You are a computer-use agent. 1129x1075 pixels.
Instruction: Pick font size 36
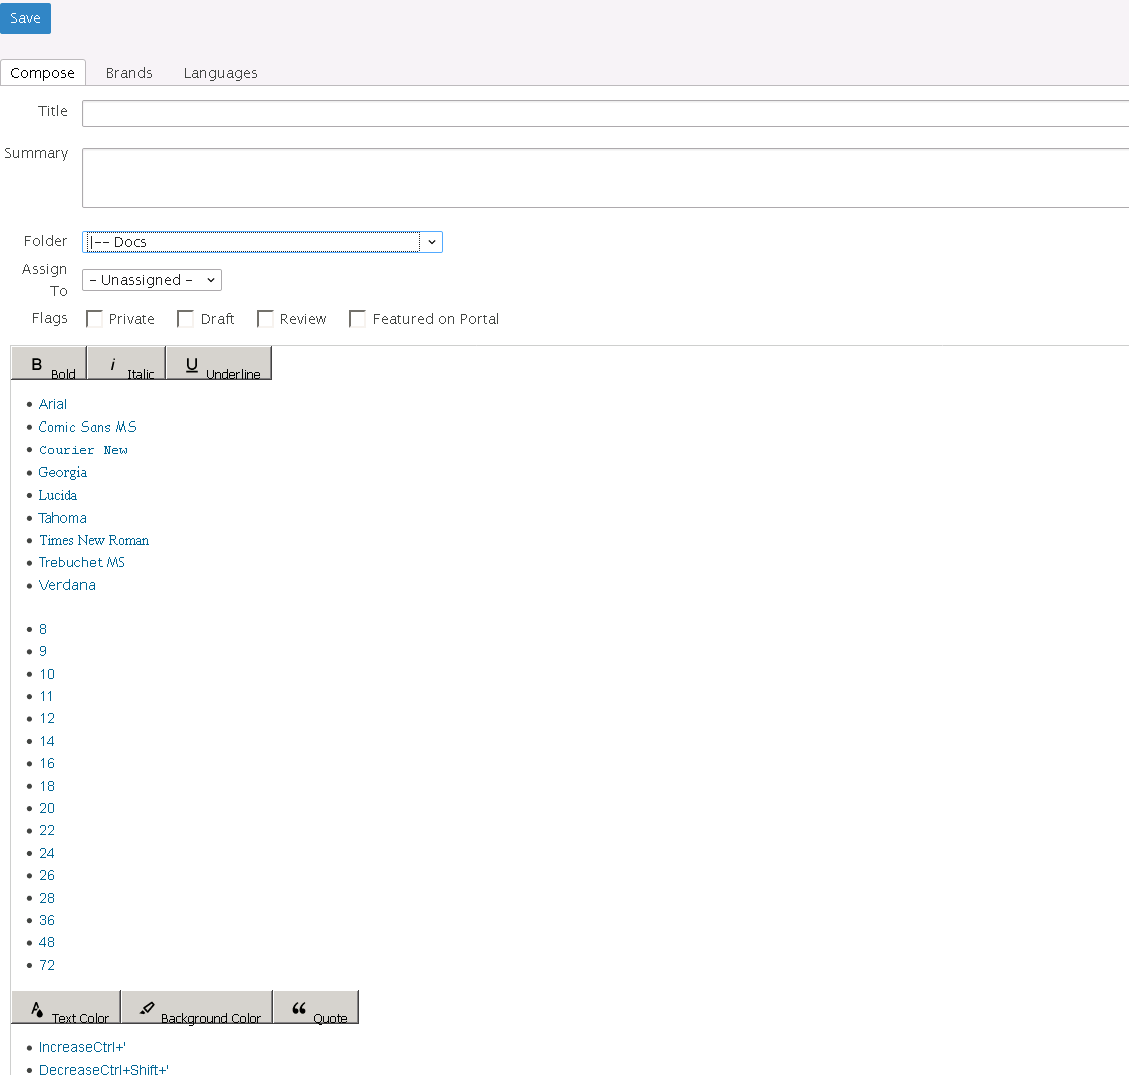(x=47, y=920)
